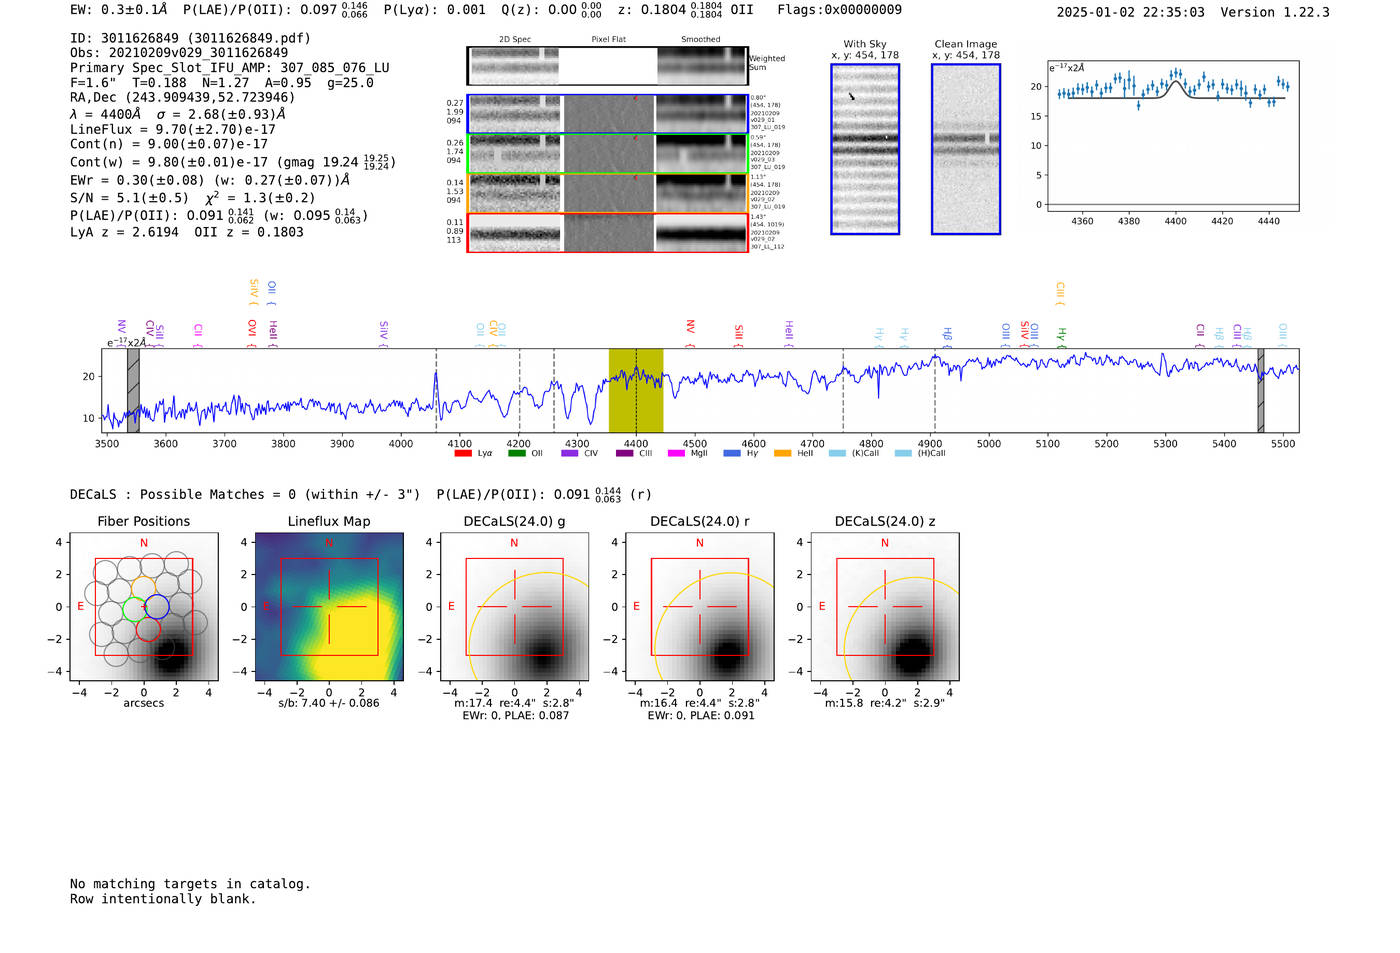Click the red Lyα legend swatch

tap(462, 453)
